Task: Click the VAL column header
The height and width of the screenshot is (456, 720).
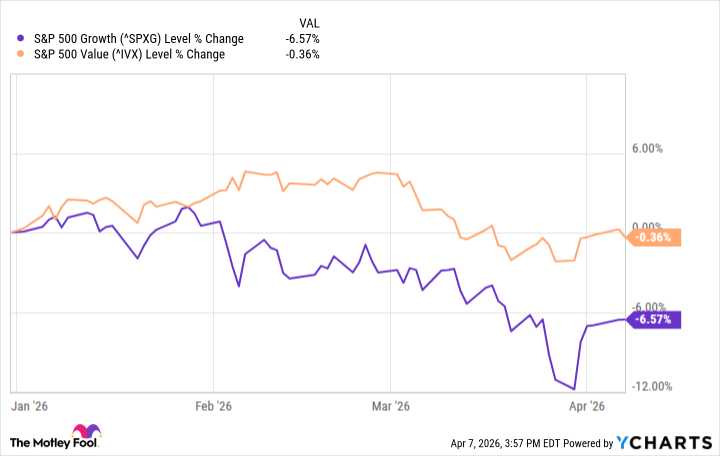Action: click(x=311, y=21)
